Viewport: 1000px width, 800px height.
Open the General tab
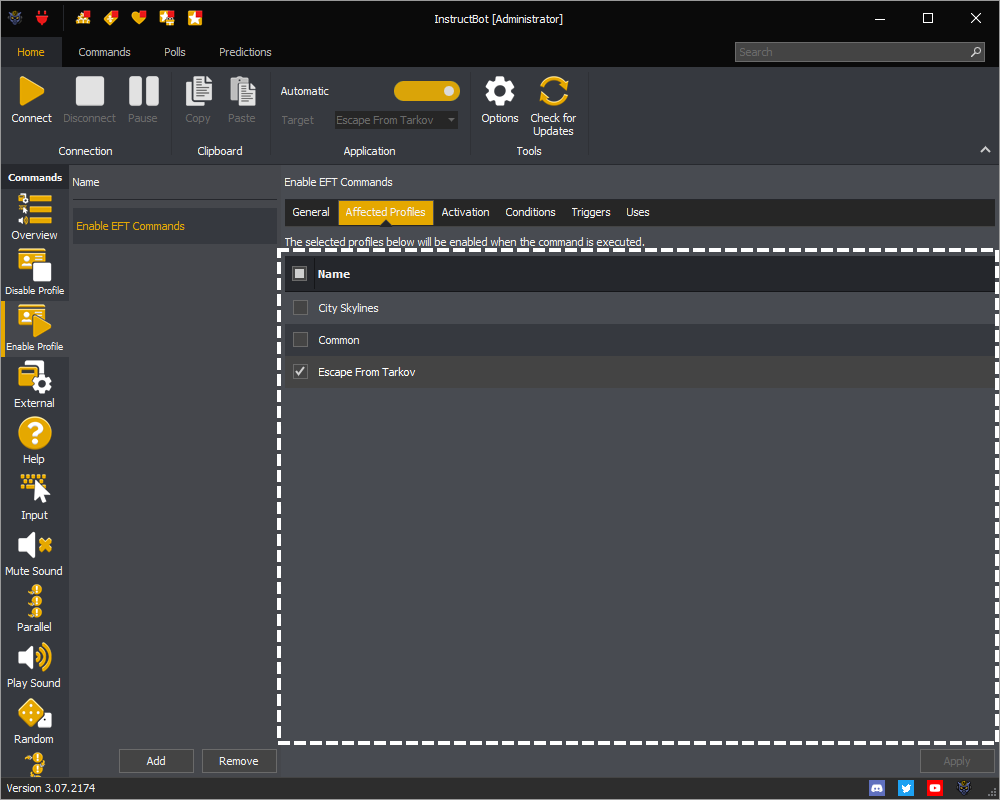[x=311, y=212]
